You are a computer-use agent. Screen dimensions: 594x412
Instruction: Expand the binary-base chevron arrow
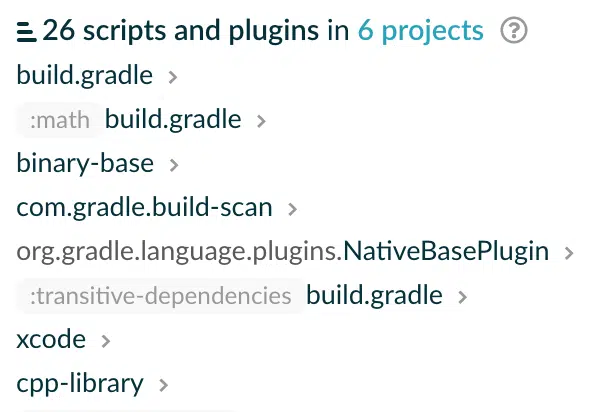click(x=174, y=165)
